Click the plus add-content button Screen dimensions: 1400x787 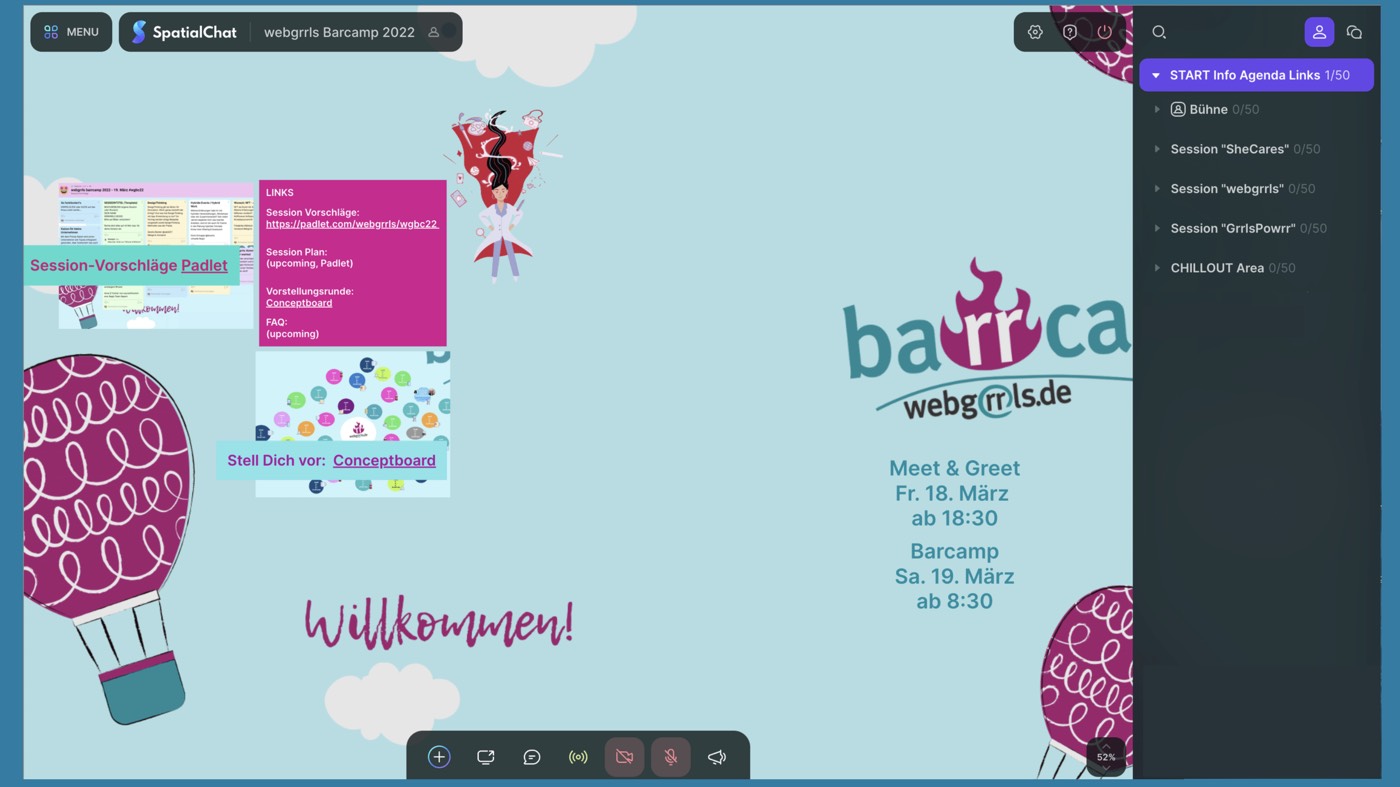coord(439,757)
